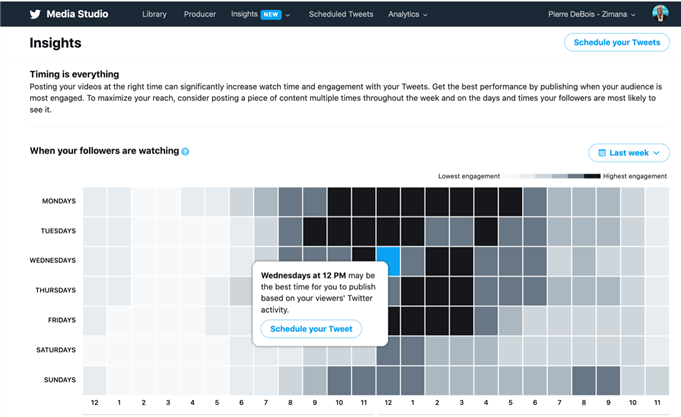Click Schedule your Tweet in the tooltip
The width and height of the screenshot is (681, 417).
(x=311, y=328)
